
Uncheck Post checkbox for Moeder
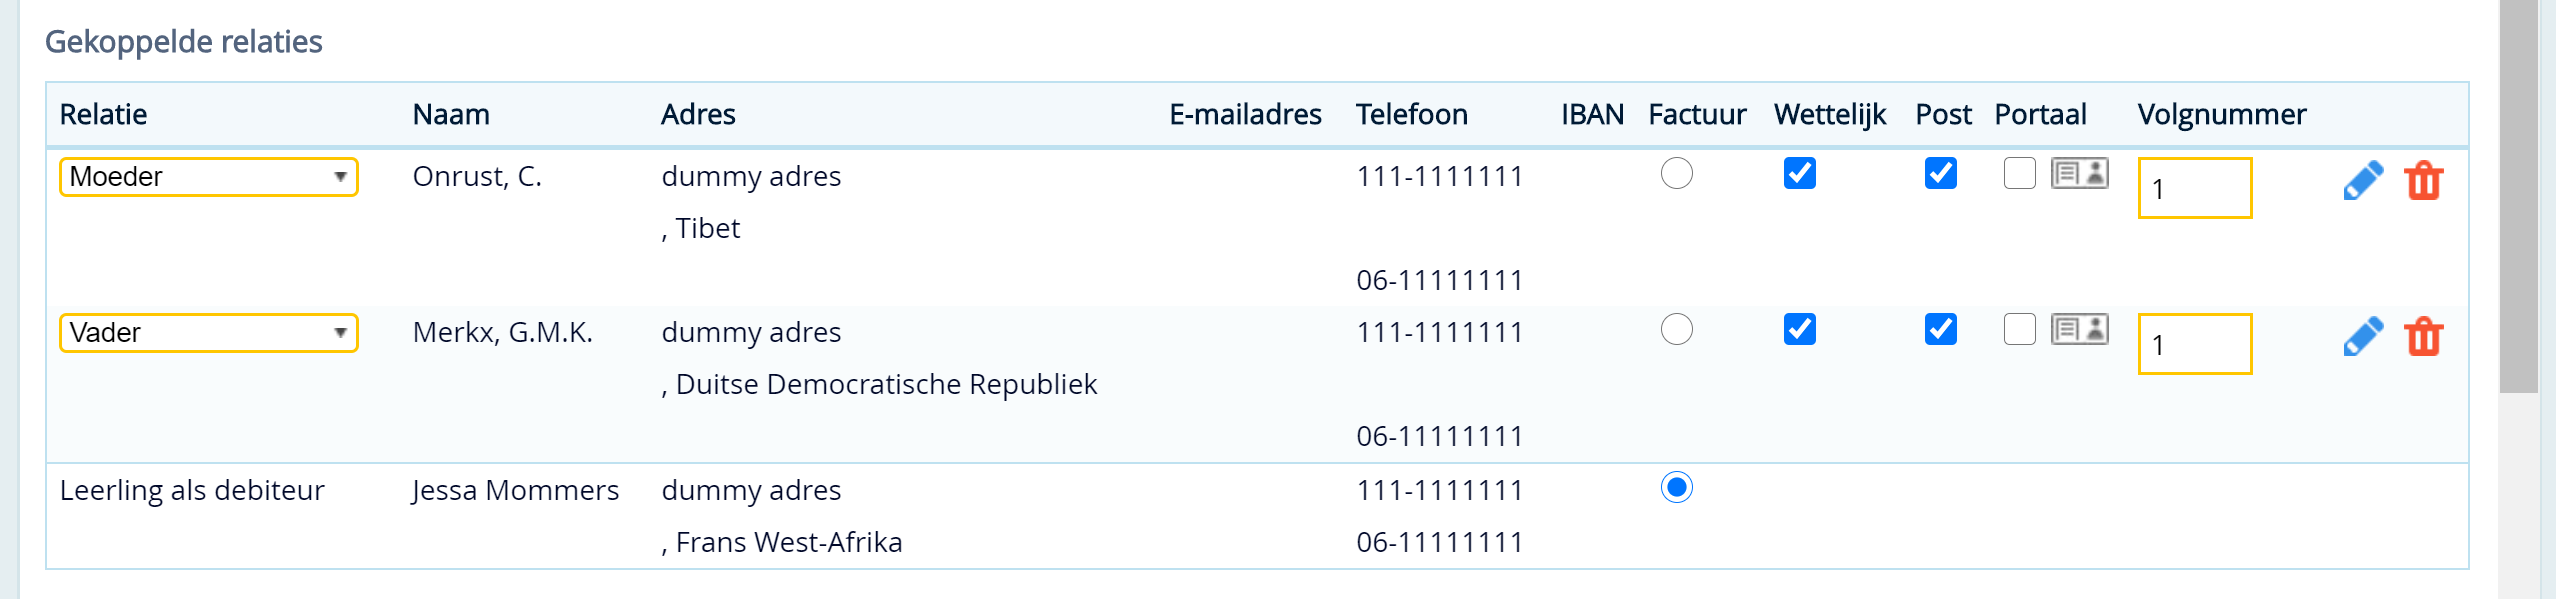1941,173
